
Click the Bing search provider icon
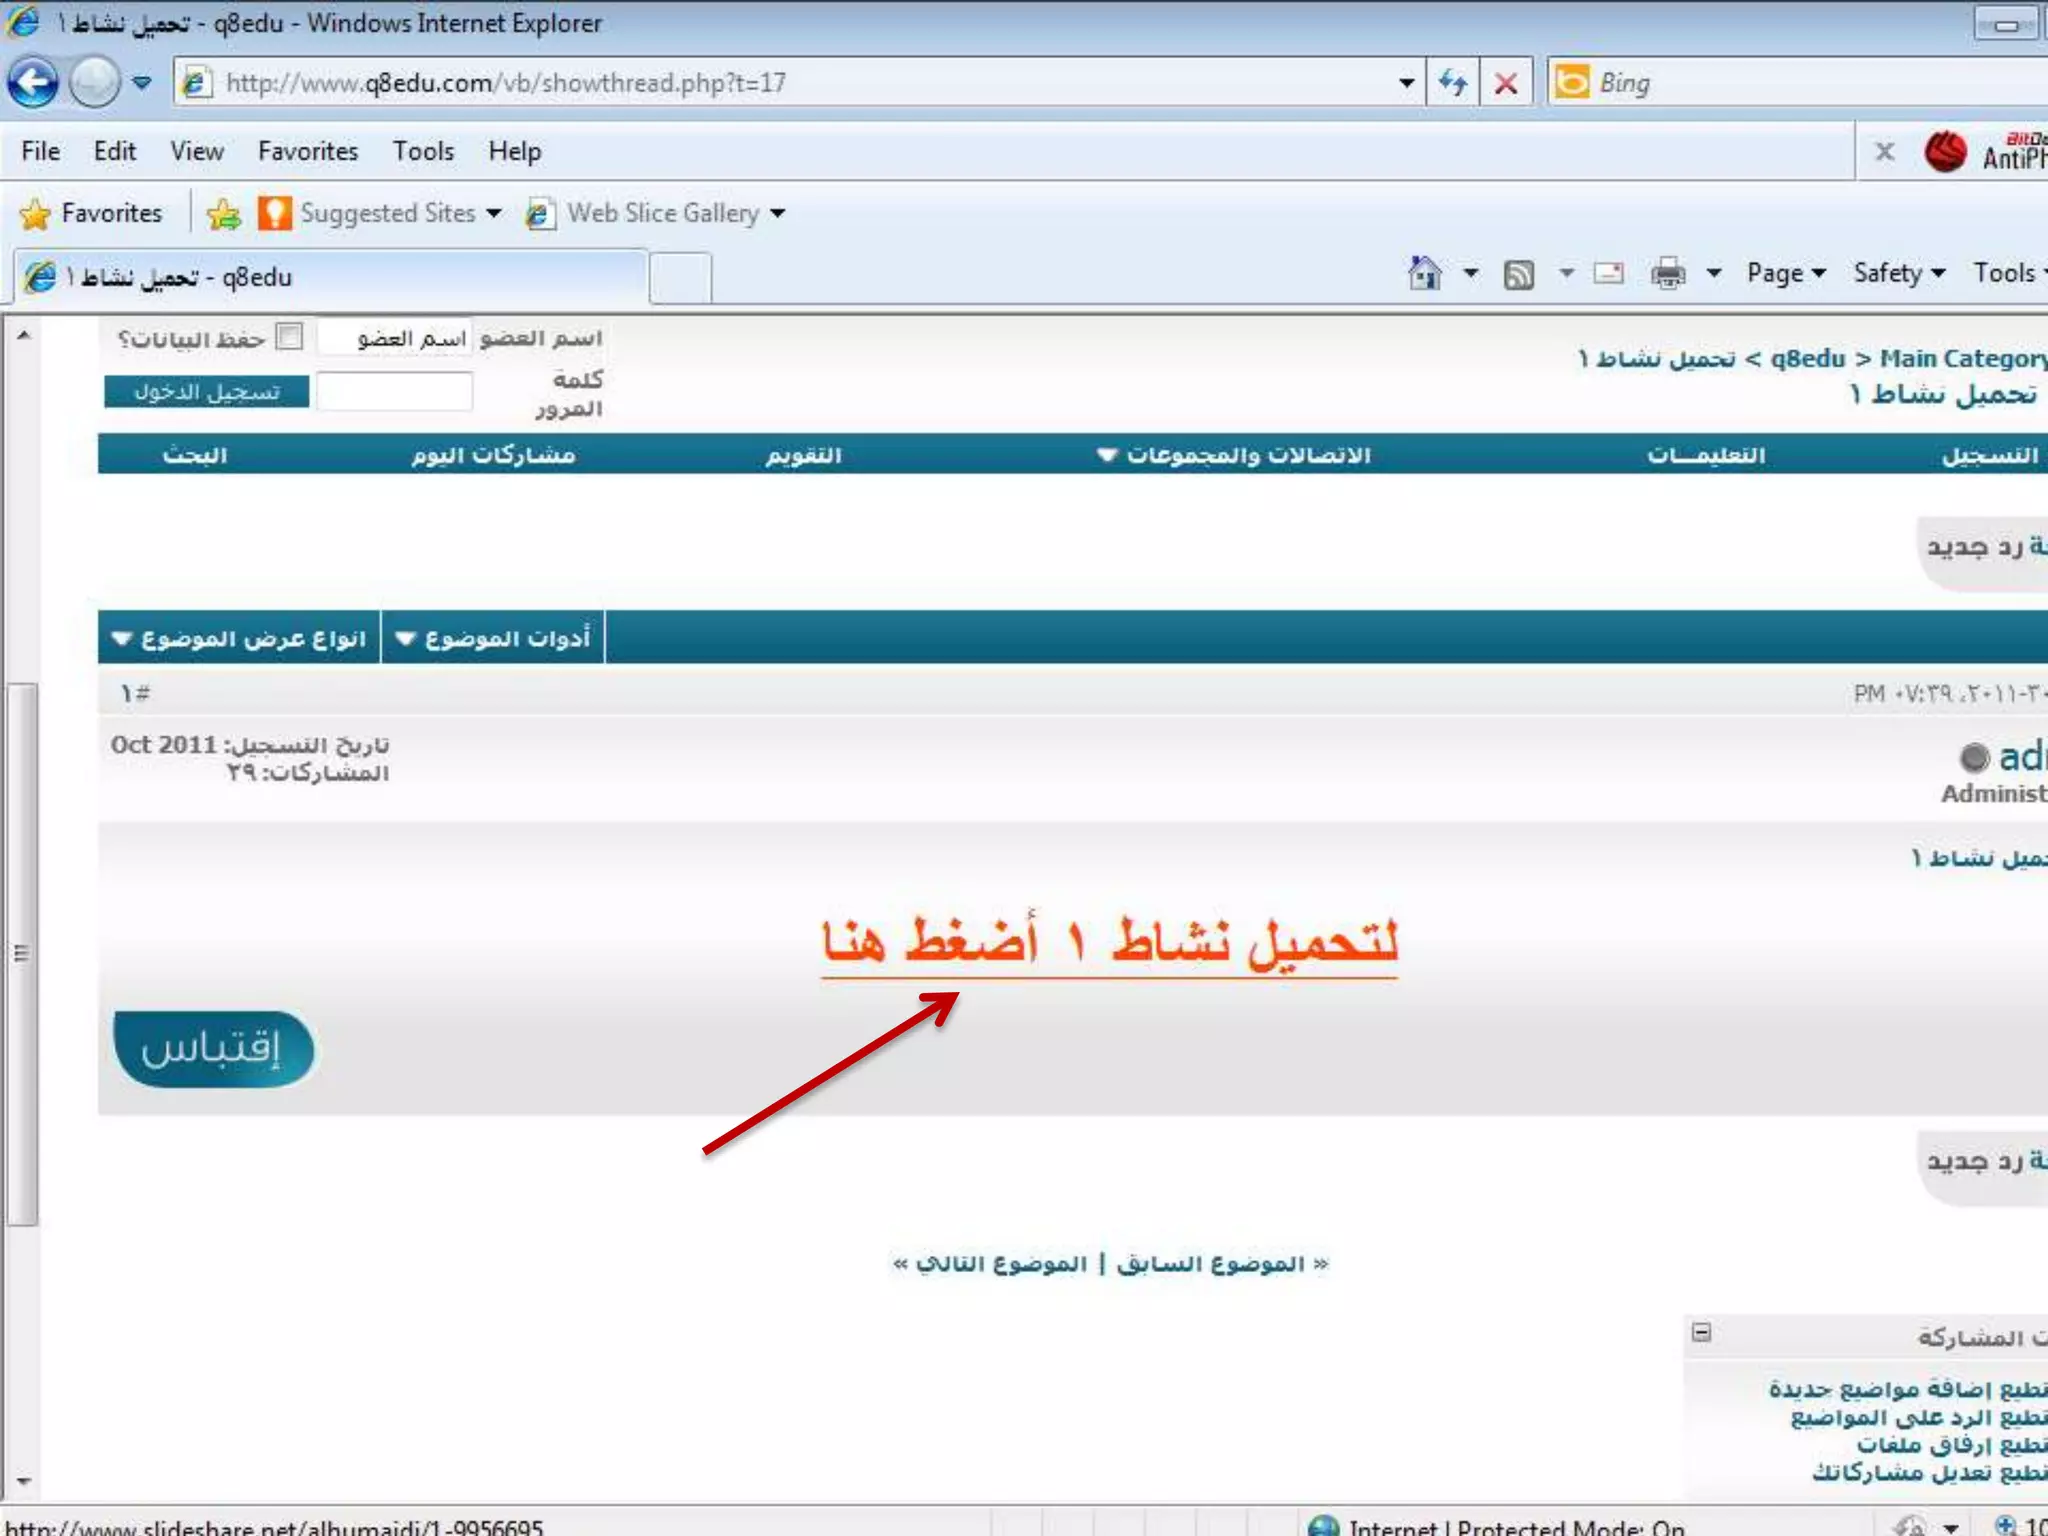coord(1571,82)
